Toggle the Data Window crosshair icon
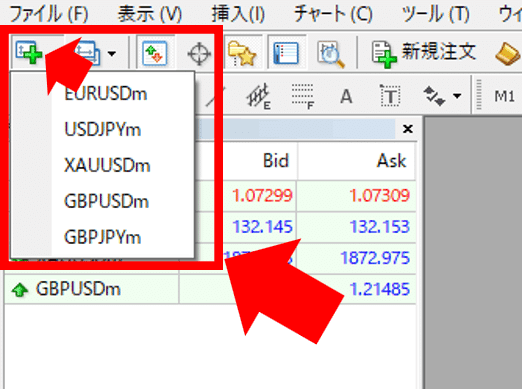The height and width of the screenshot is (389, 522). [x=199, y=53]
